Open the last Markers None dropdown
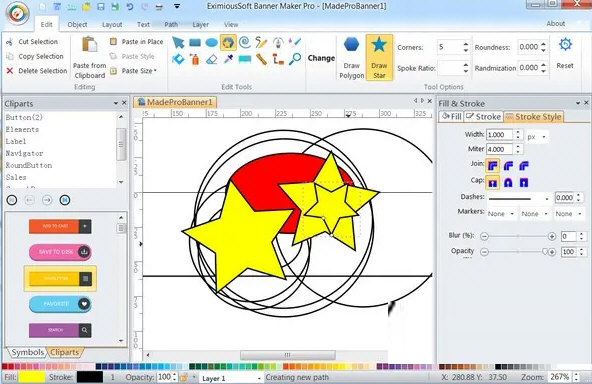 tap(568, 214)
